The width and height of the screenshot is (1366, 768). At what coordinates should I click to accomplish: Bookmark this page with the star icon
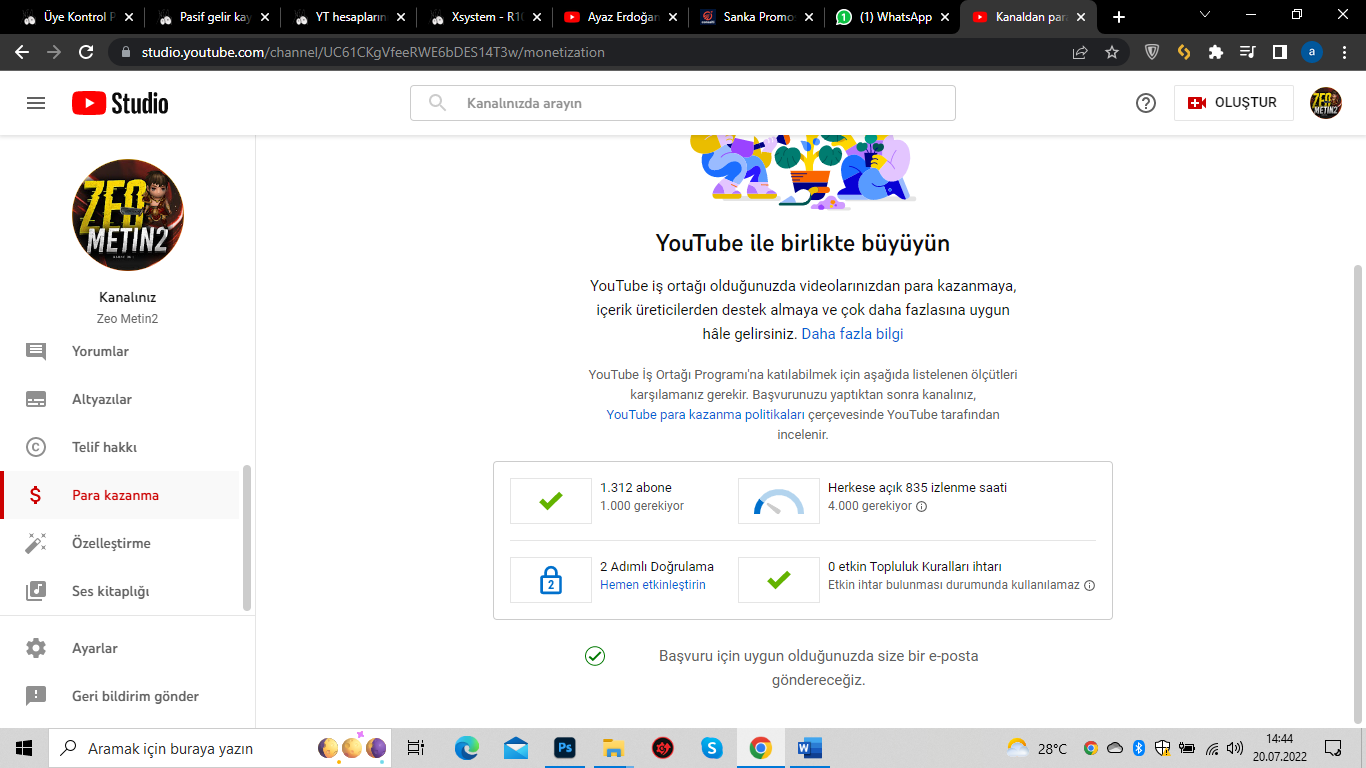(1112, 52)
